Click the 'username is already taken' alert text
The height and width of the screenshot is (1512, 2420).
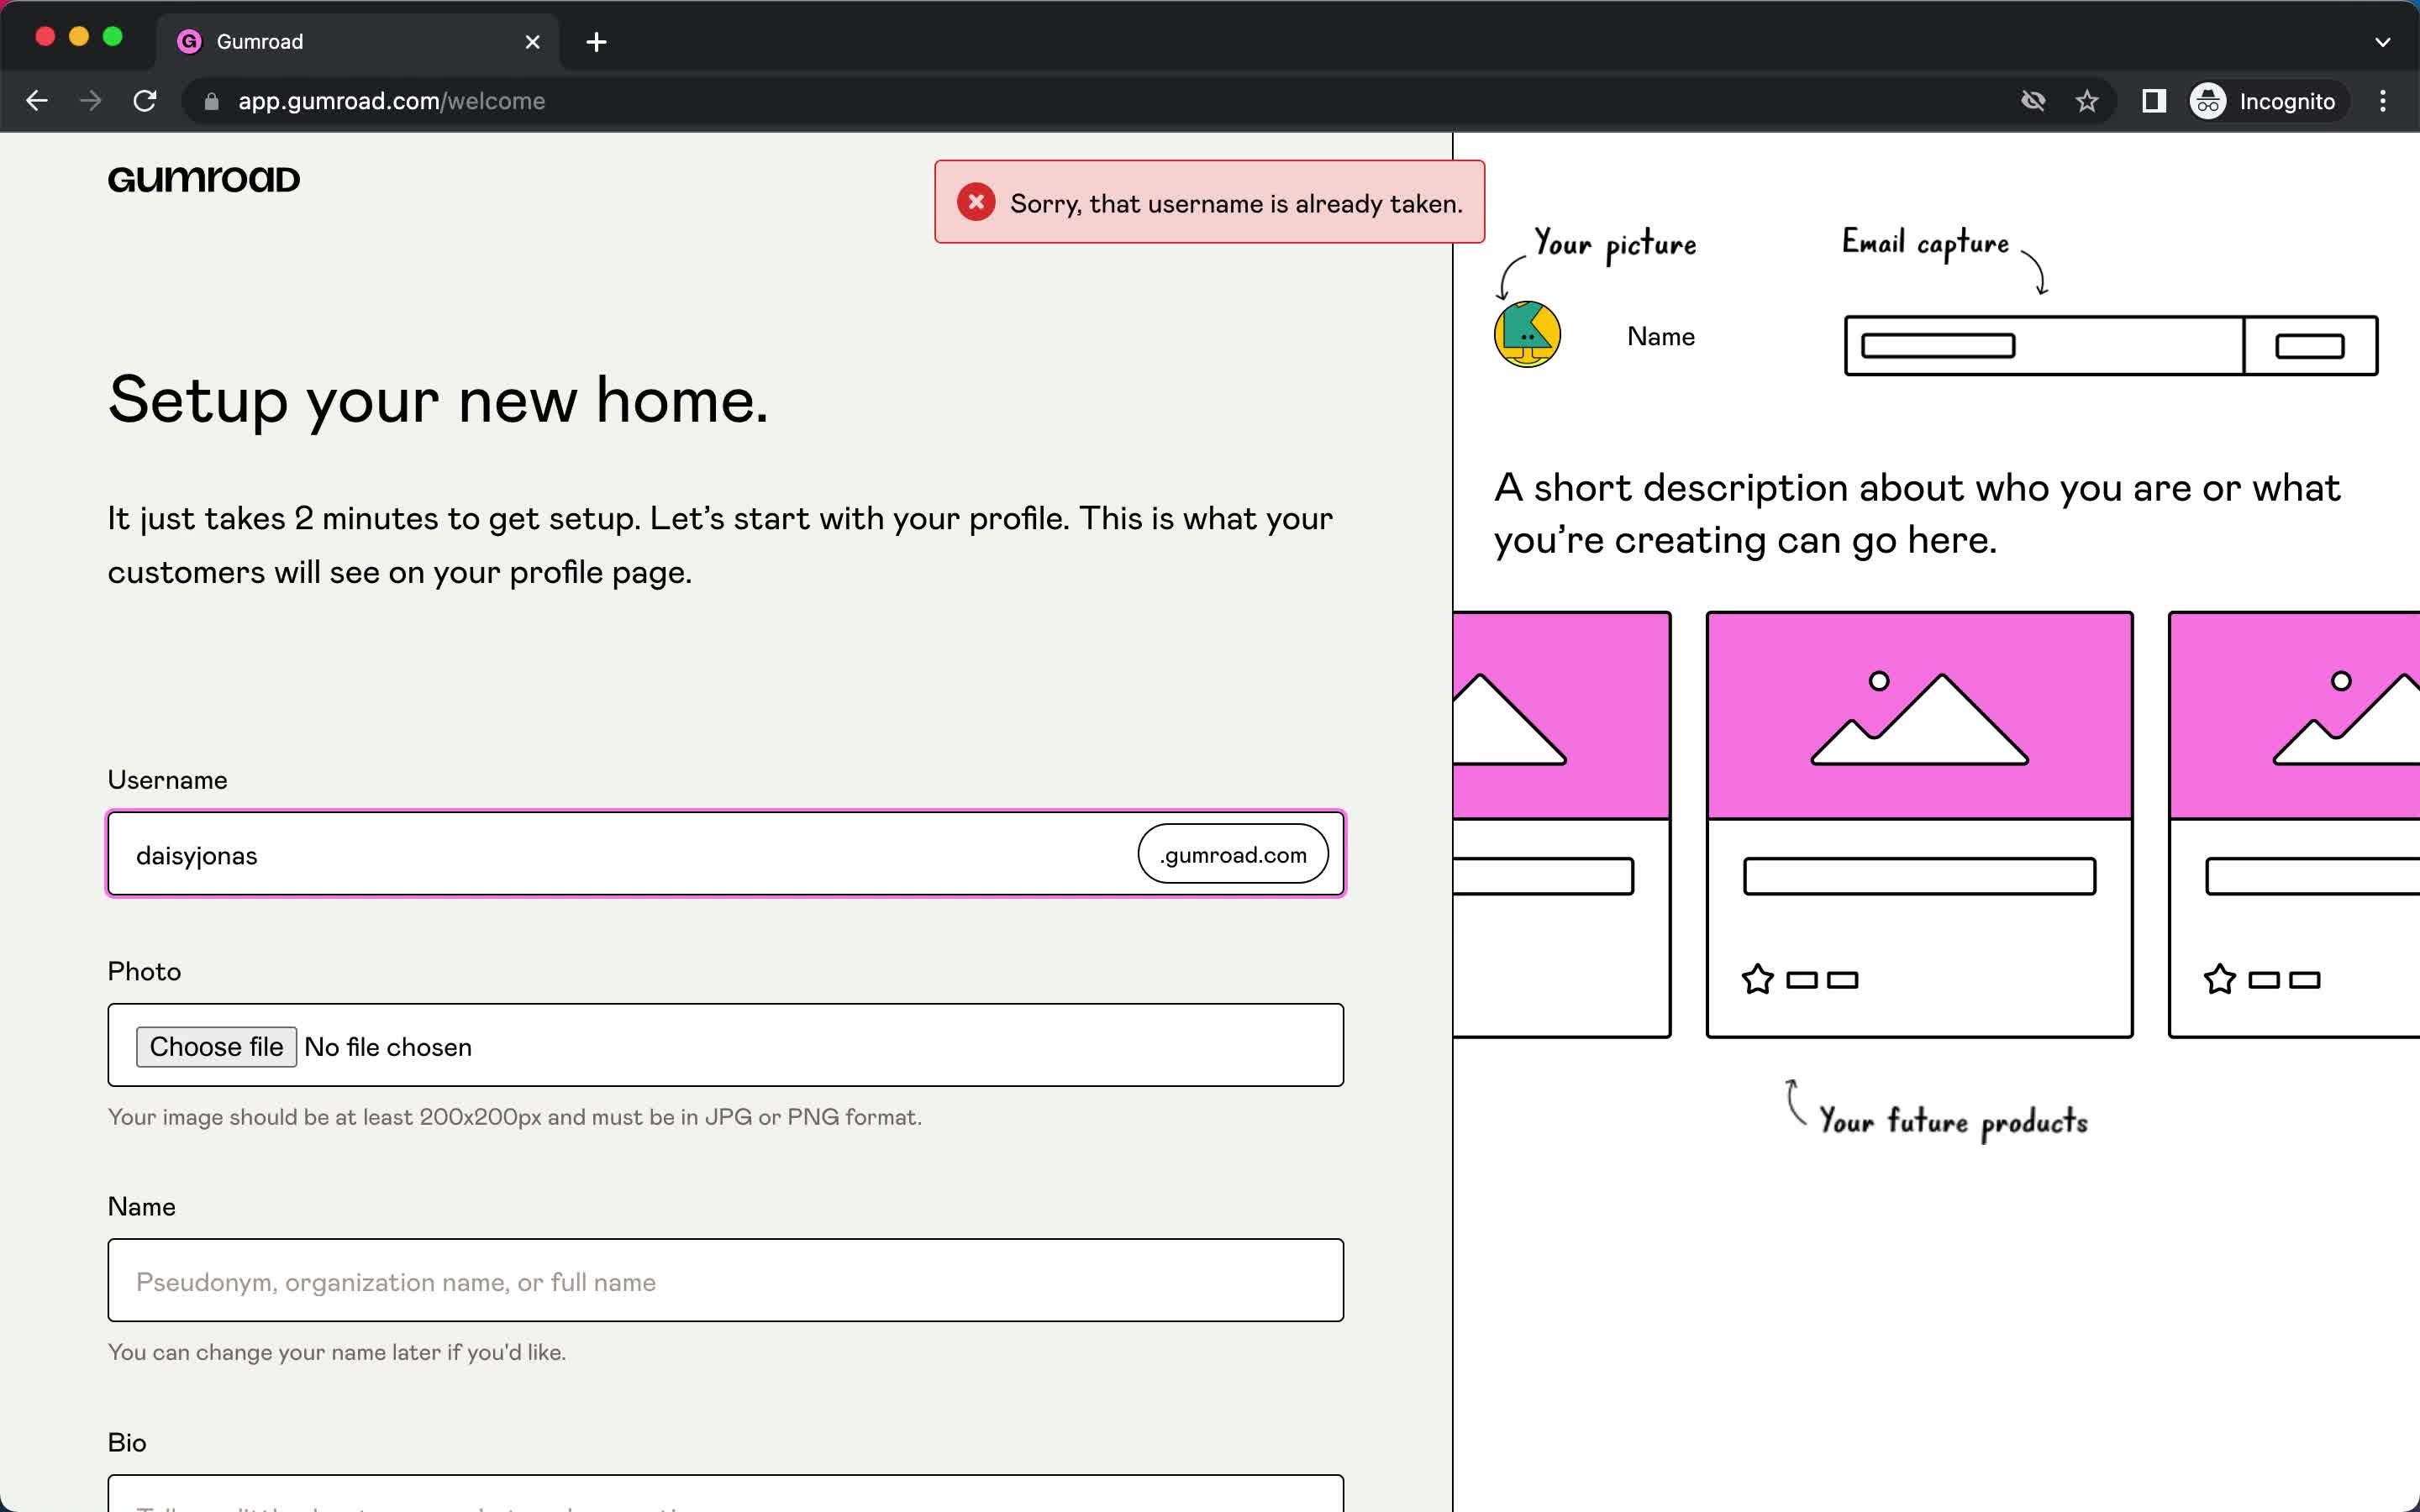coord(1236,204)
